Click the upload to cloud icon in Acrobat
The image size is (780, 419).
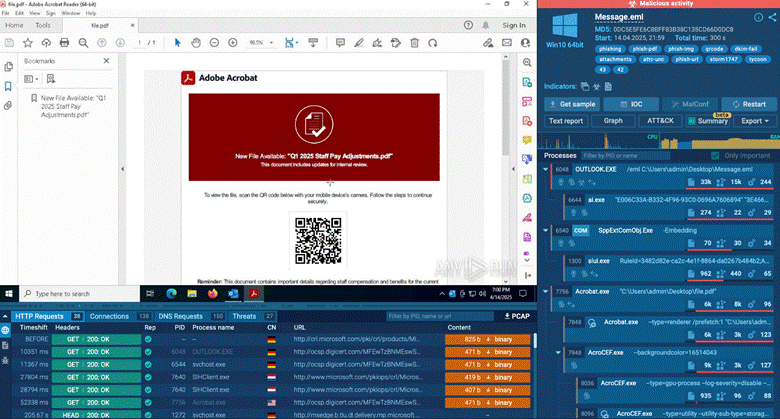coord(46,43)
